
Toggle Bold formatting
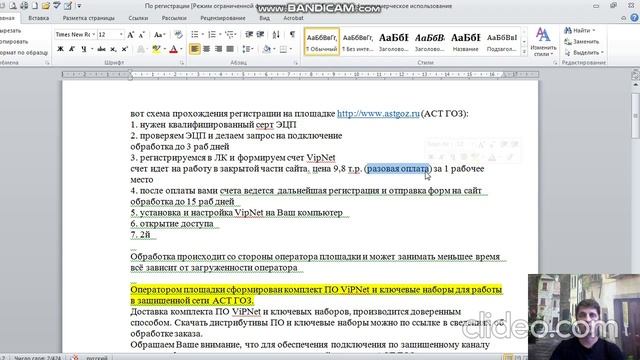pyautogui.click(x=60, y=49)
